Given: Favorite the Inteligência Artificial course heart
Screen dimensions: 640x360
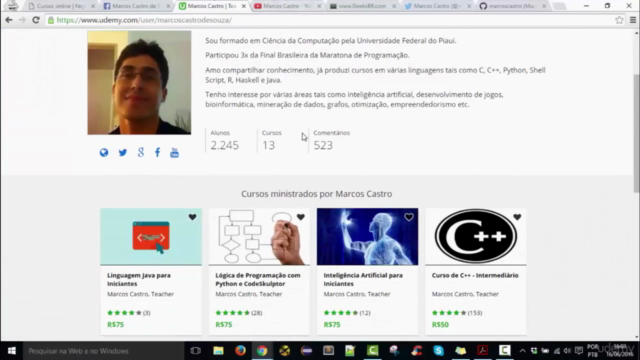Looking at the screenshot, I should click(409, 217).
